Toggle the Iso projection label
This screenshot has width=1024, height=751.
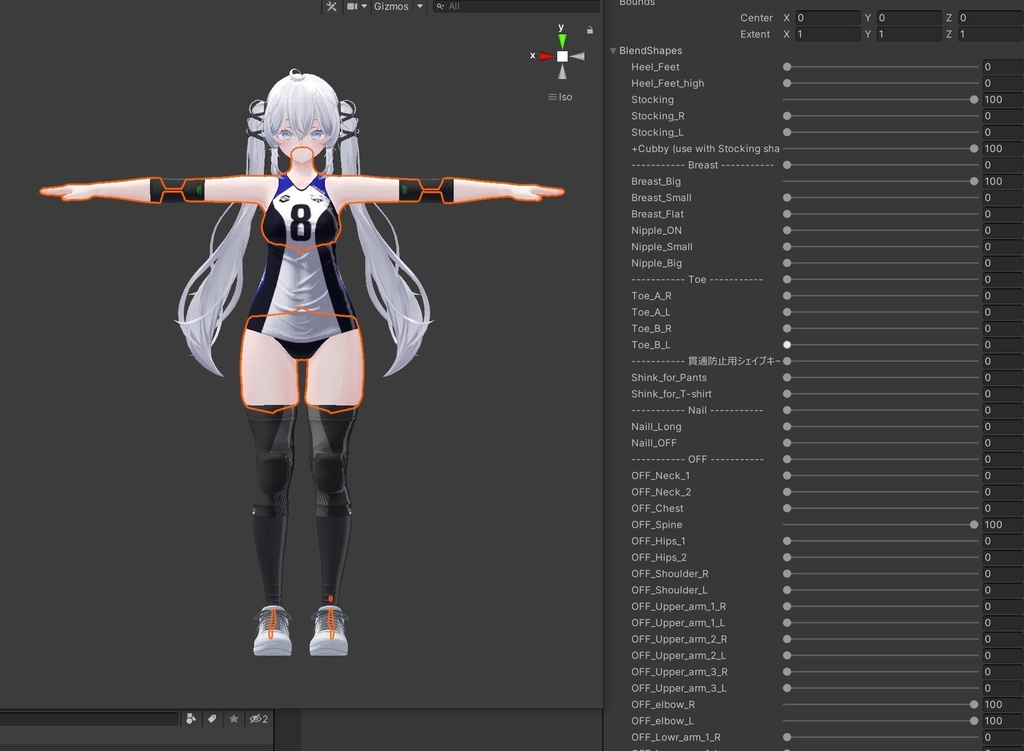tap(560, 97)
